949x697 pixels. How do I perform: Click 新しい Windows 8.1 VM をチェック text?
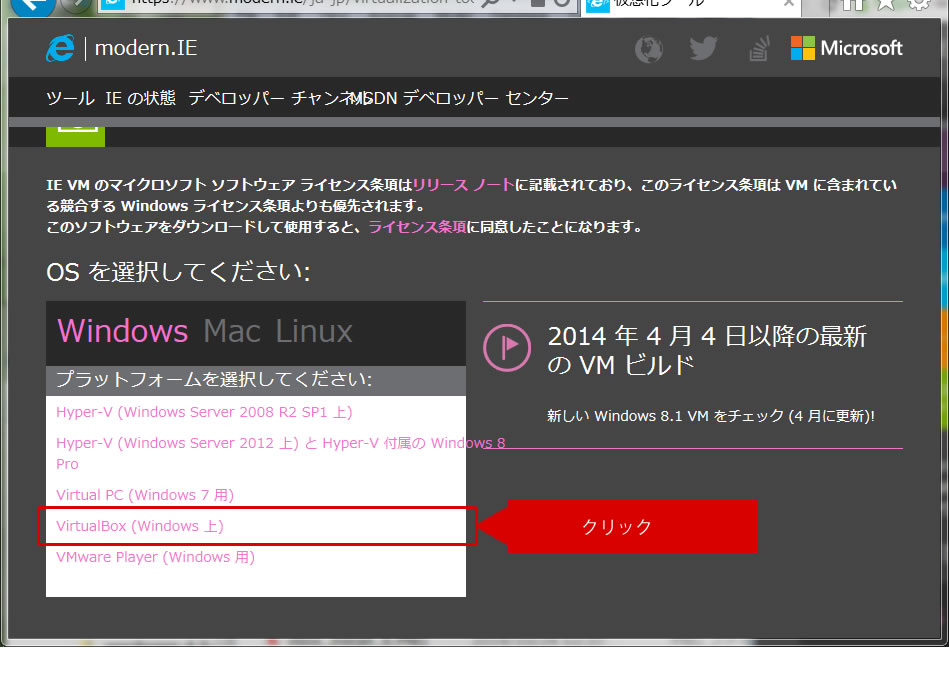point(711,416)
